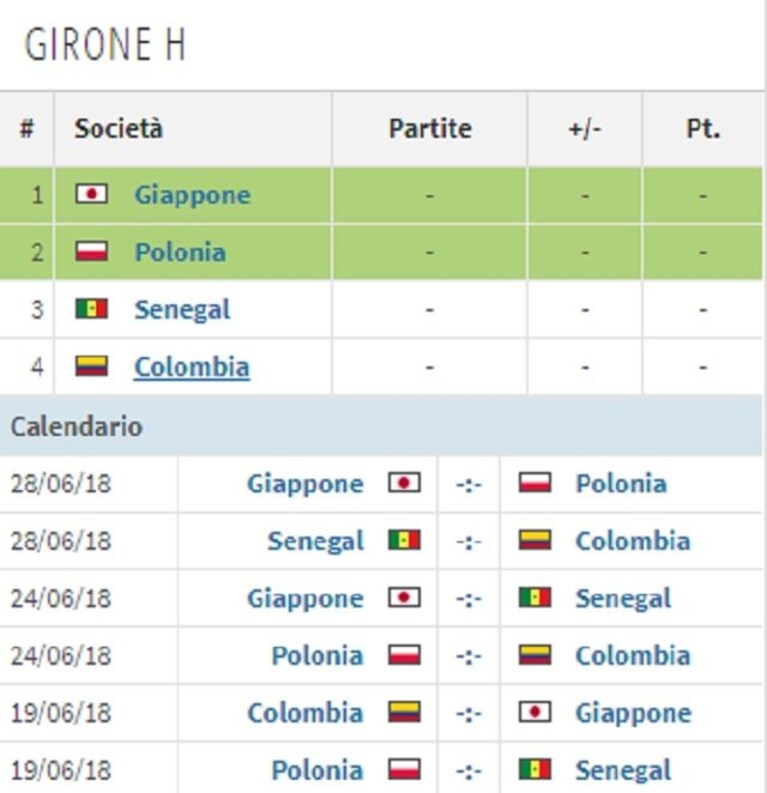Click Senegal flag in Giappone-Senegal 24/06/18 match
Screen dimensions: 767x793
tap(535, 598)
